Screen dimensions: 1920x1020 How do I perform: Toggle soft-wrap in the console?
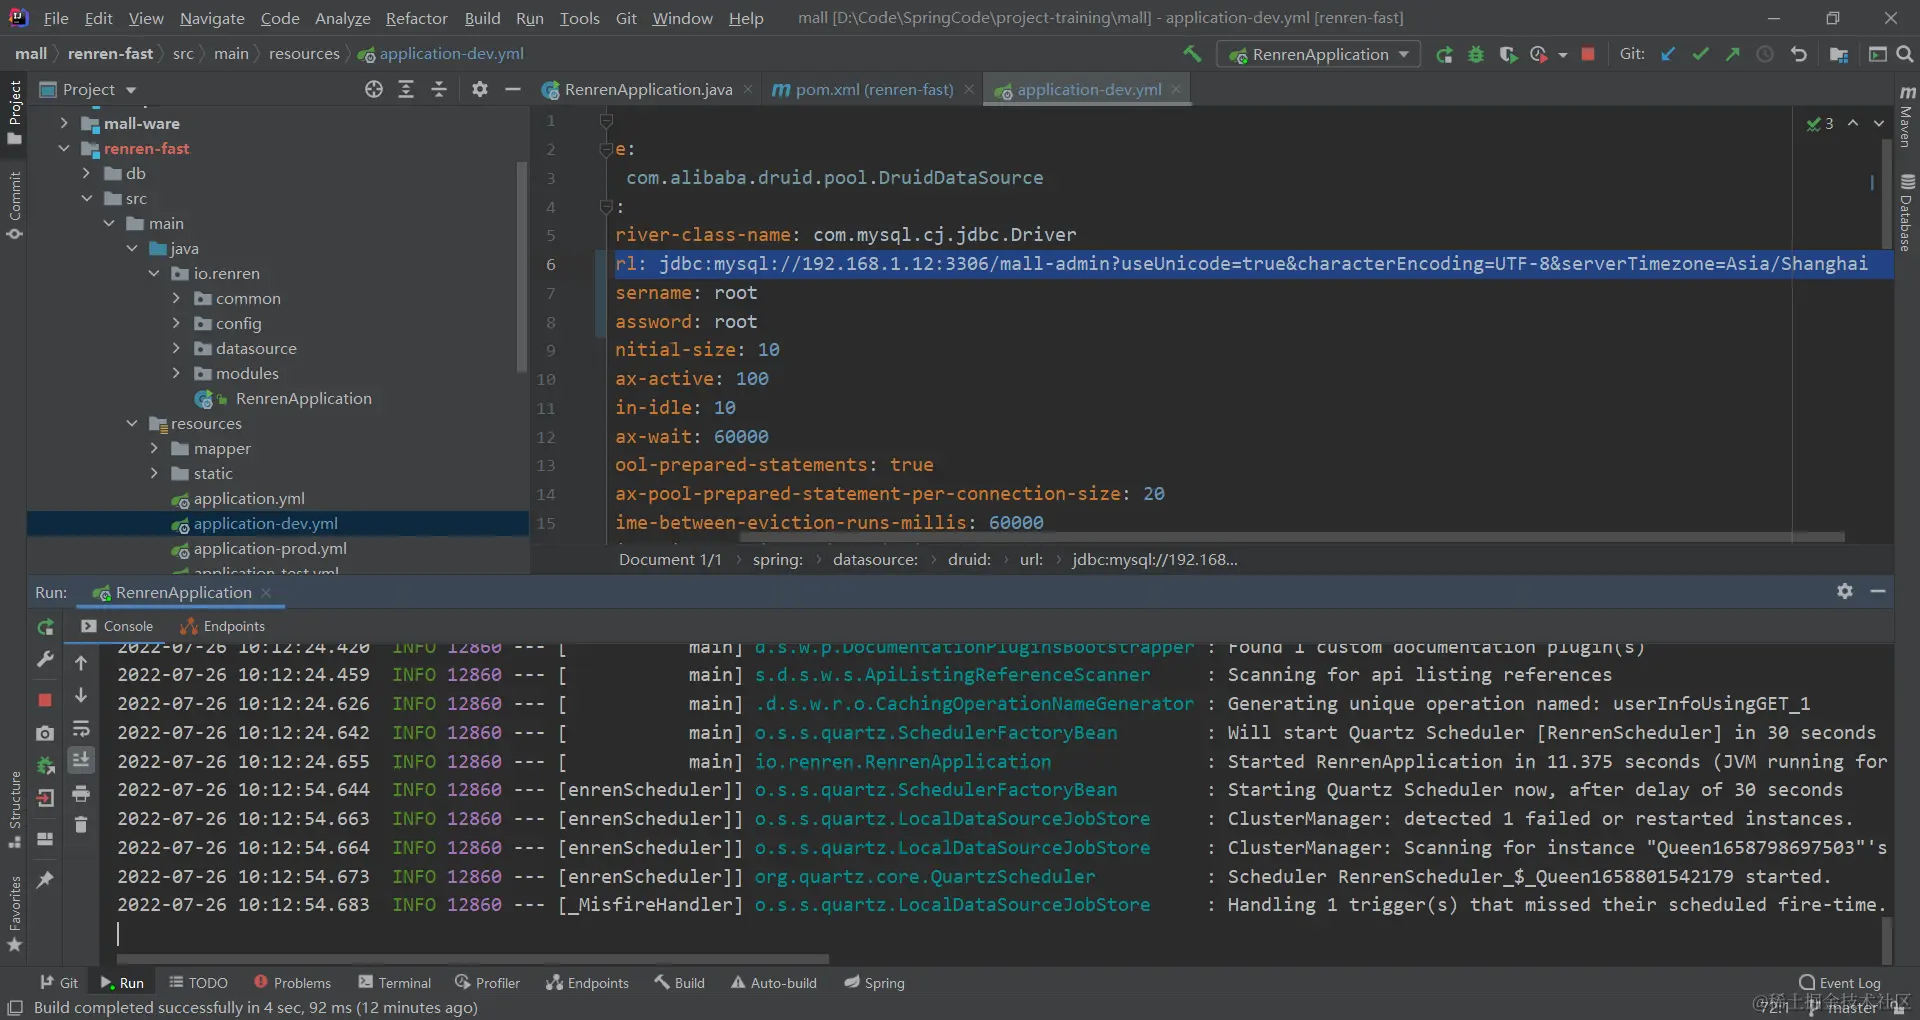click(x=81, y=728)
